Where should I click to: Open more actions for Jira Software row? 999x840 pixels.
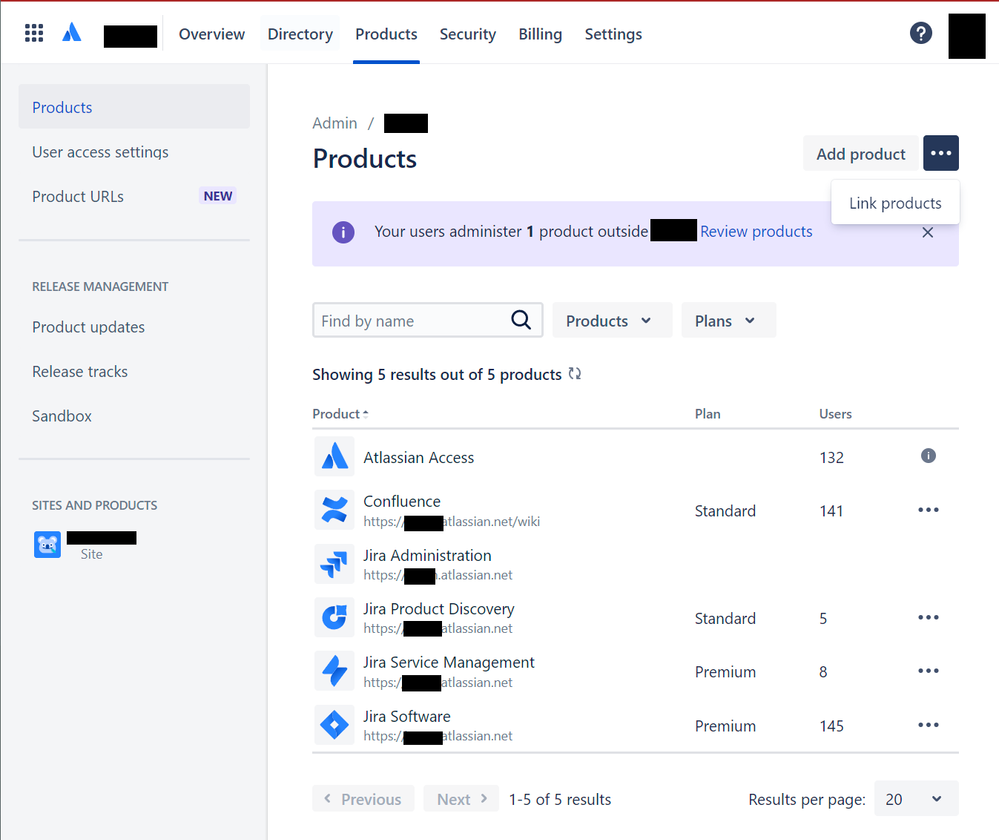[928, 725]
